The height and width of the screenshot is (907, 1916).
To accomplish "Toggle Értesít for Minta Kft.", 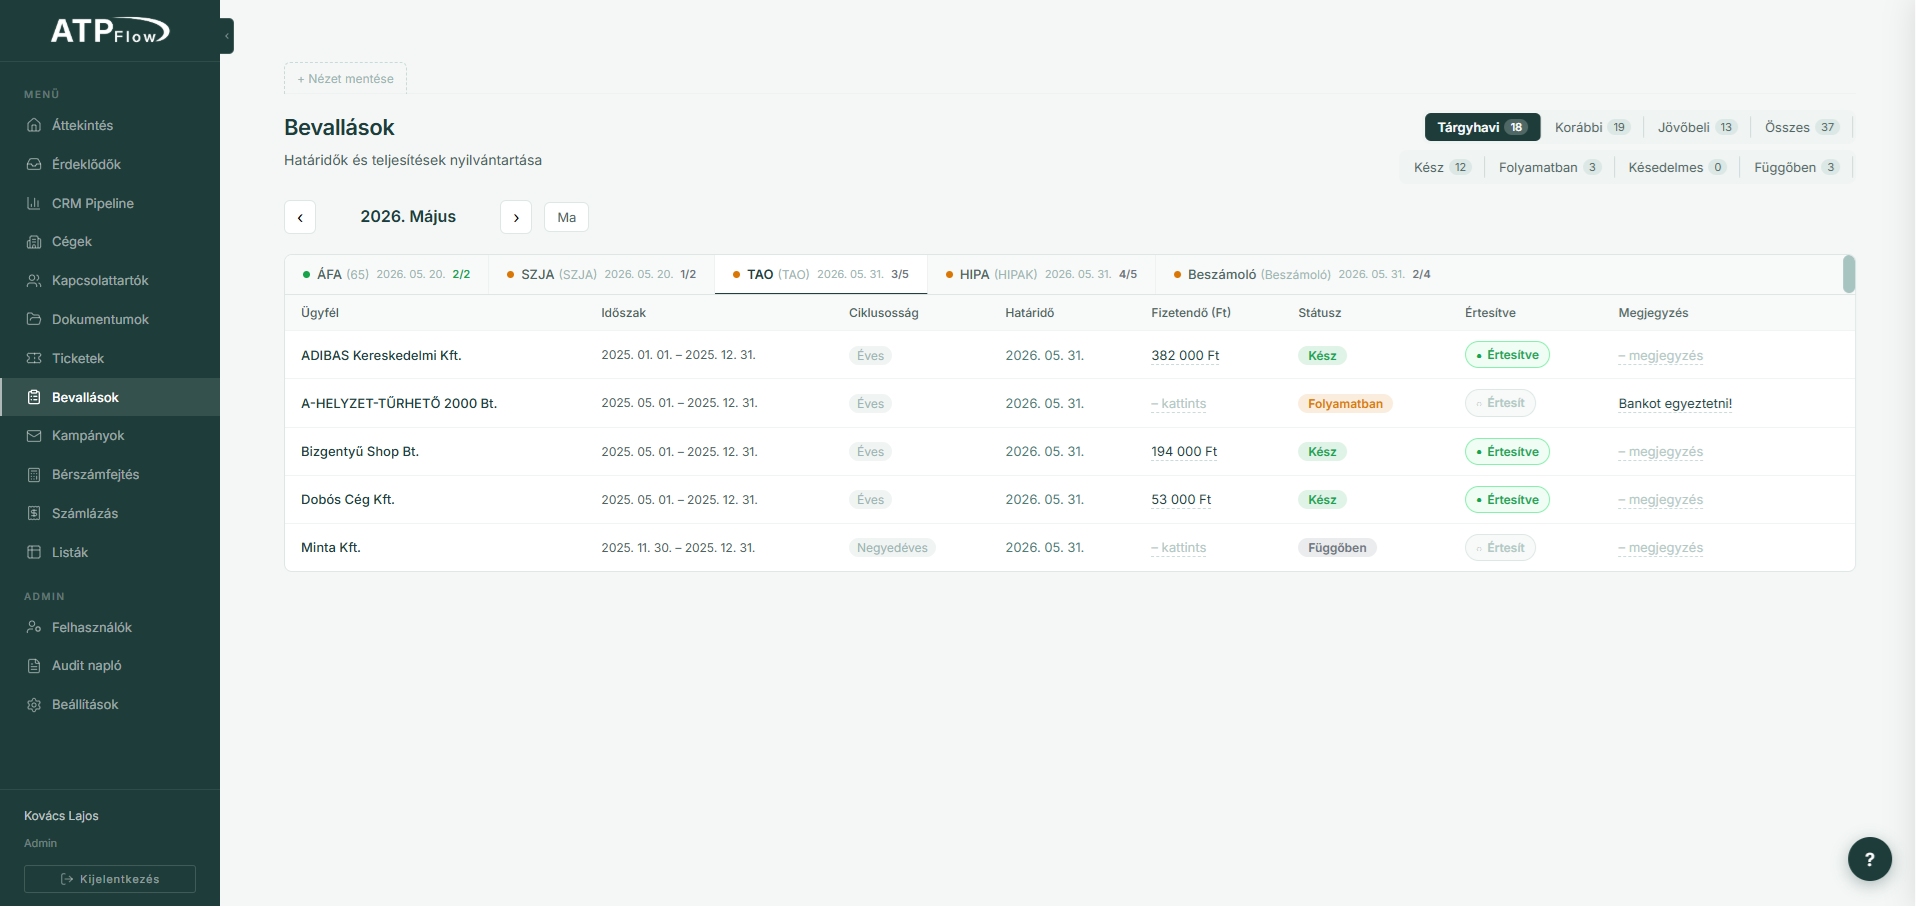I will tap(1500, 548).
